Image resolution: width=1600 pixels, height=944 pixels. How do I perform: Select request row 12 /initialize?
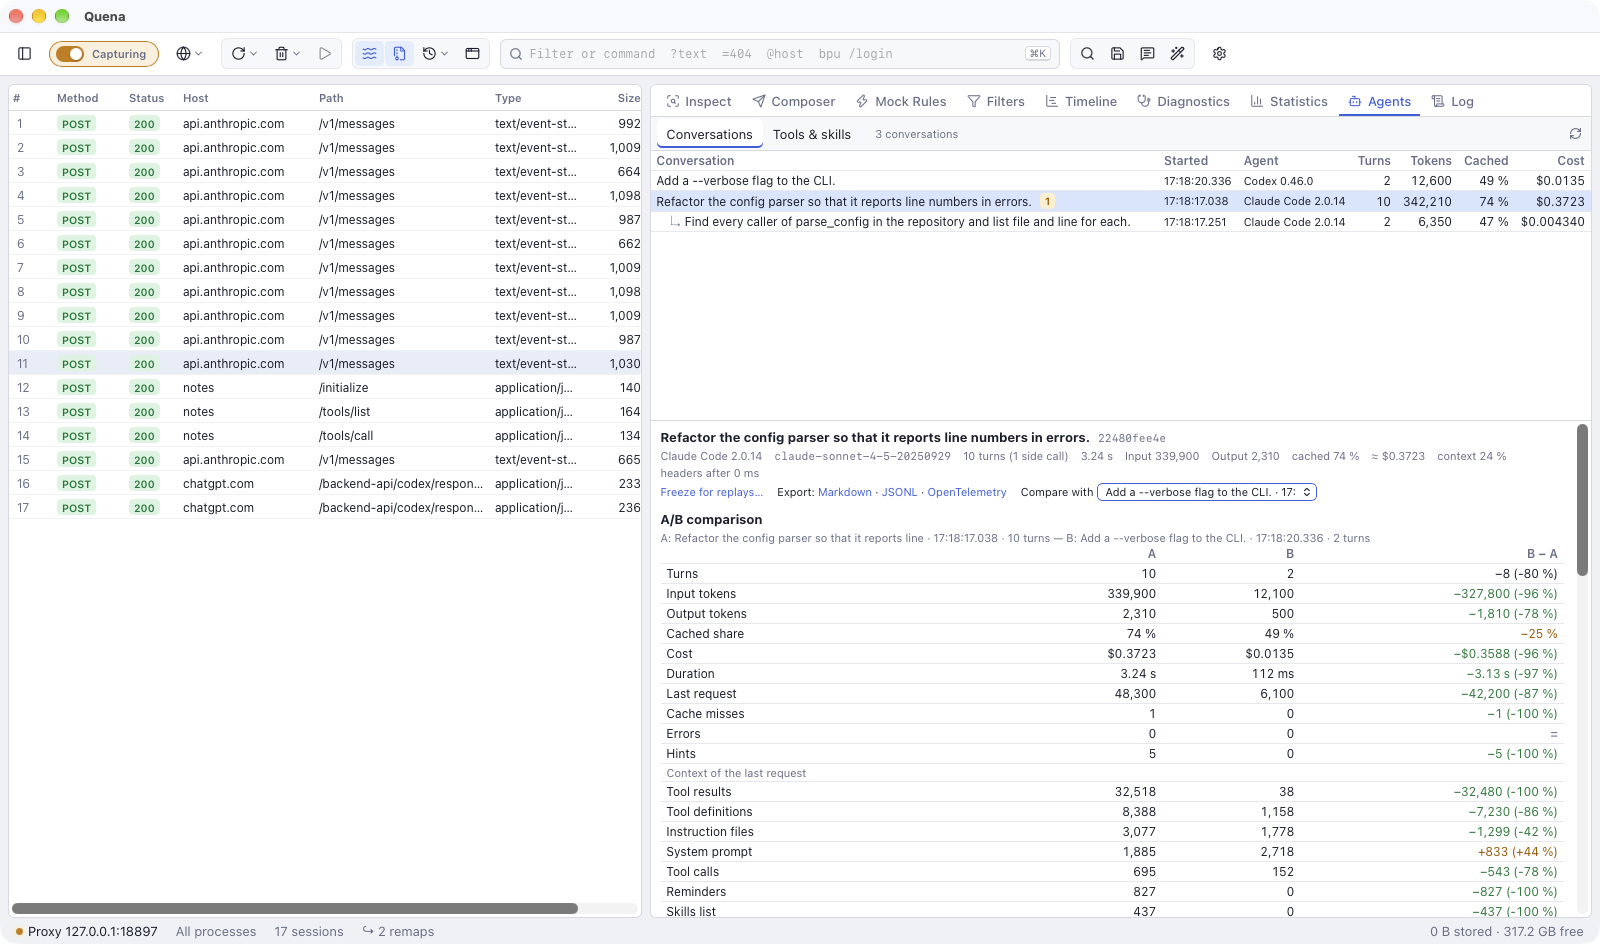click(325, 388)
